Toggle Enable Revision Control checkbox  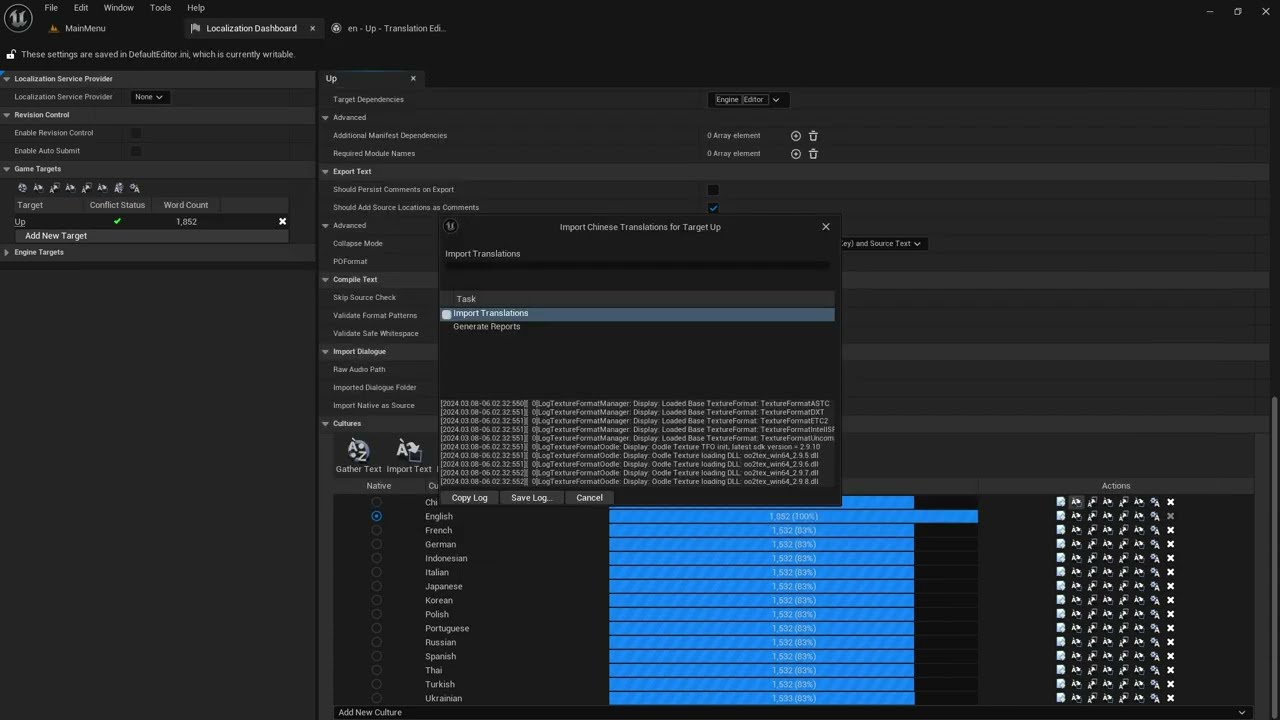point(136,133)
